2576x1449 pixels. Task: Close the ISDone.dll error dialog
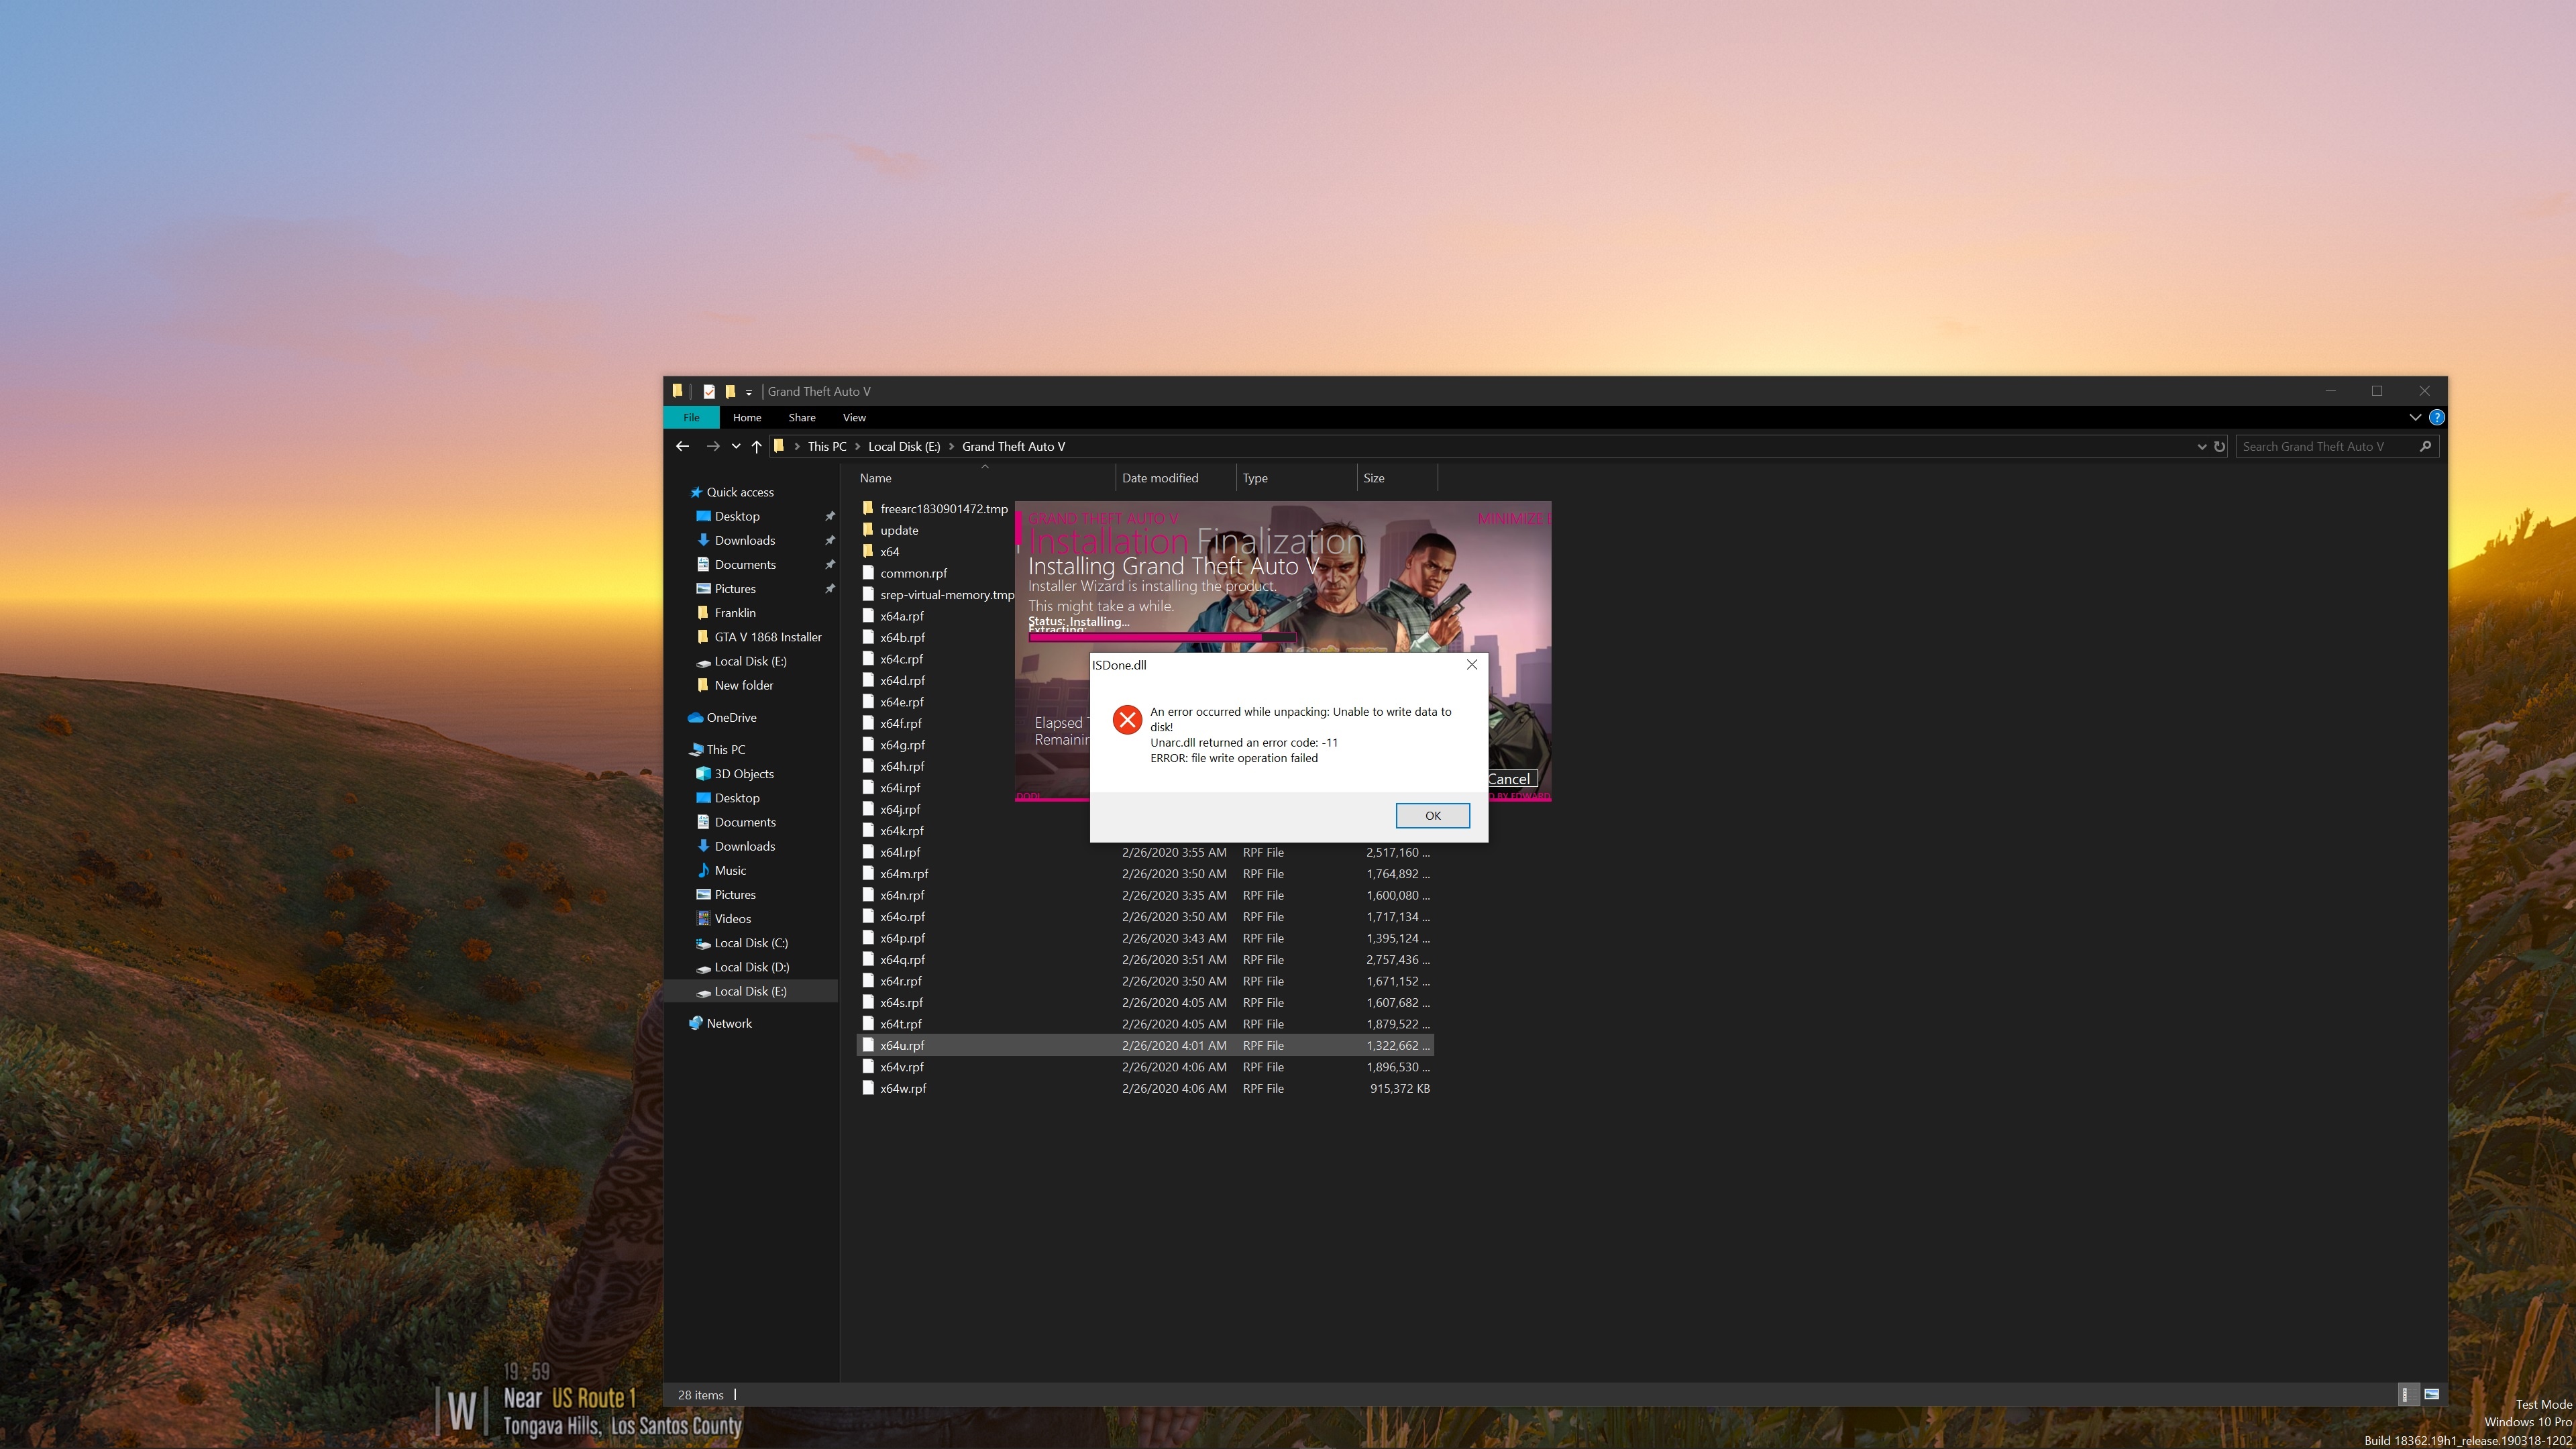[1471, 664]
